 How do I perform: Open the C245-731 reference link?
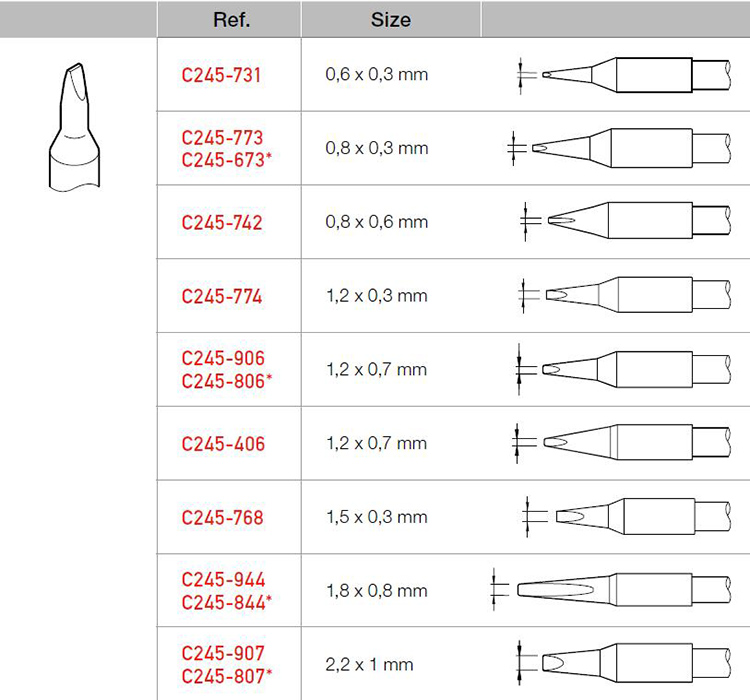(x=222, y=75)
